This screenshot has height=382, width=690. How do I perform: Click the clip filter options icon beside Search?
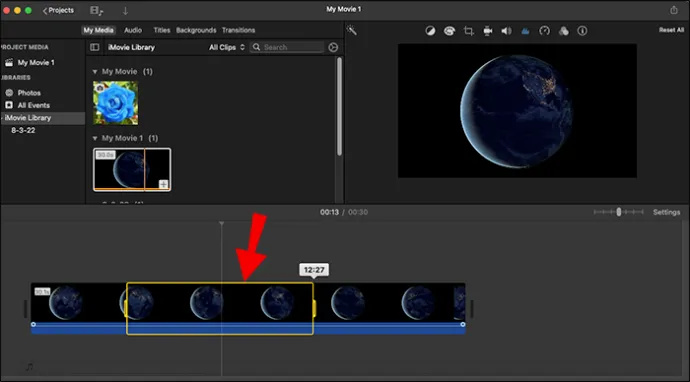point(333,47)
